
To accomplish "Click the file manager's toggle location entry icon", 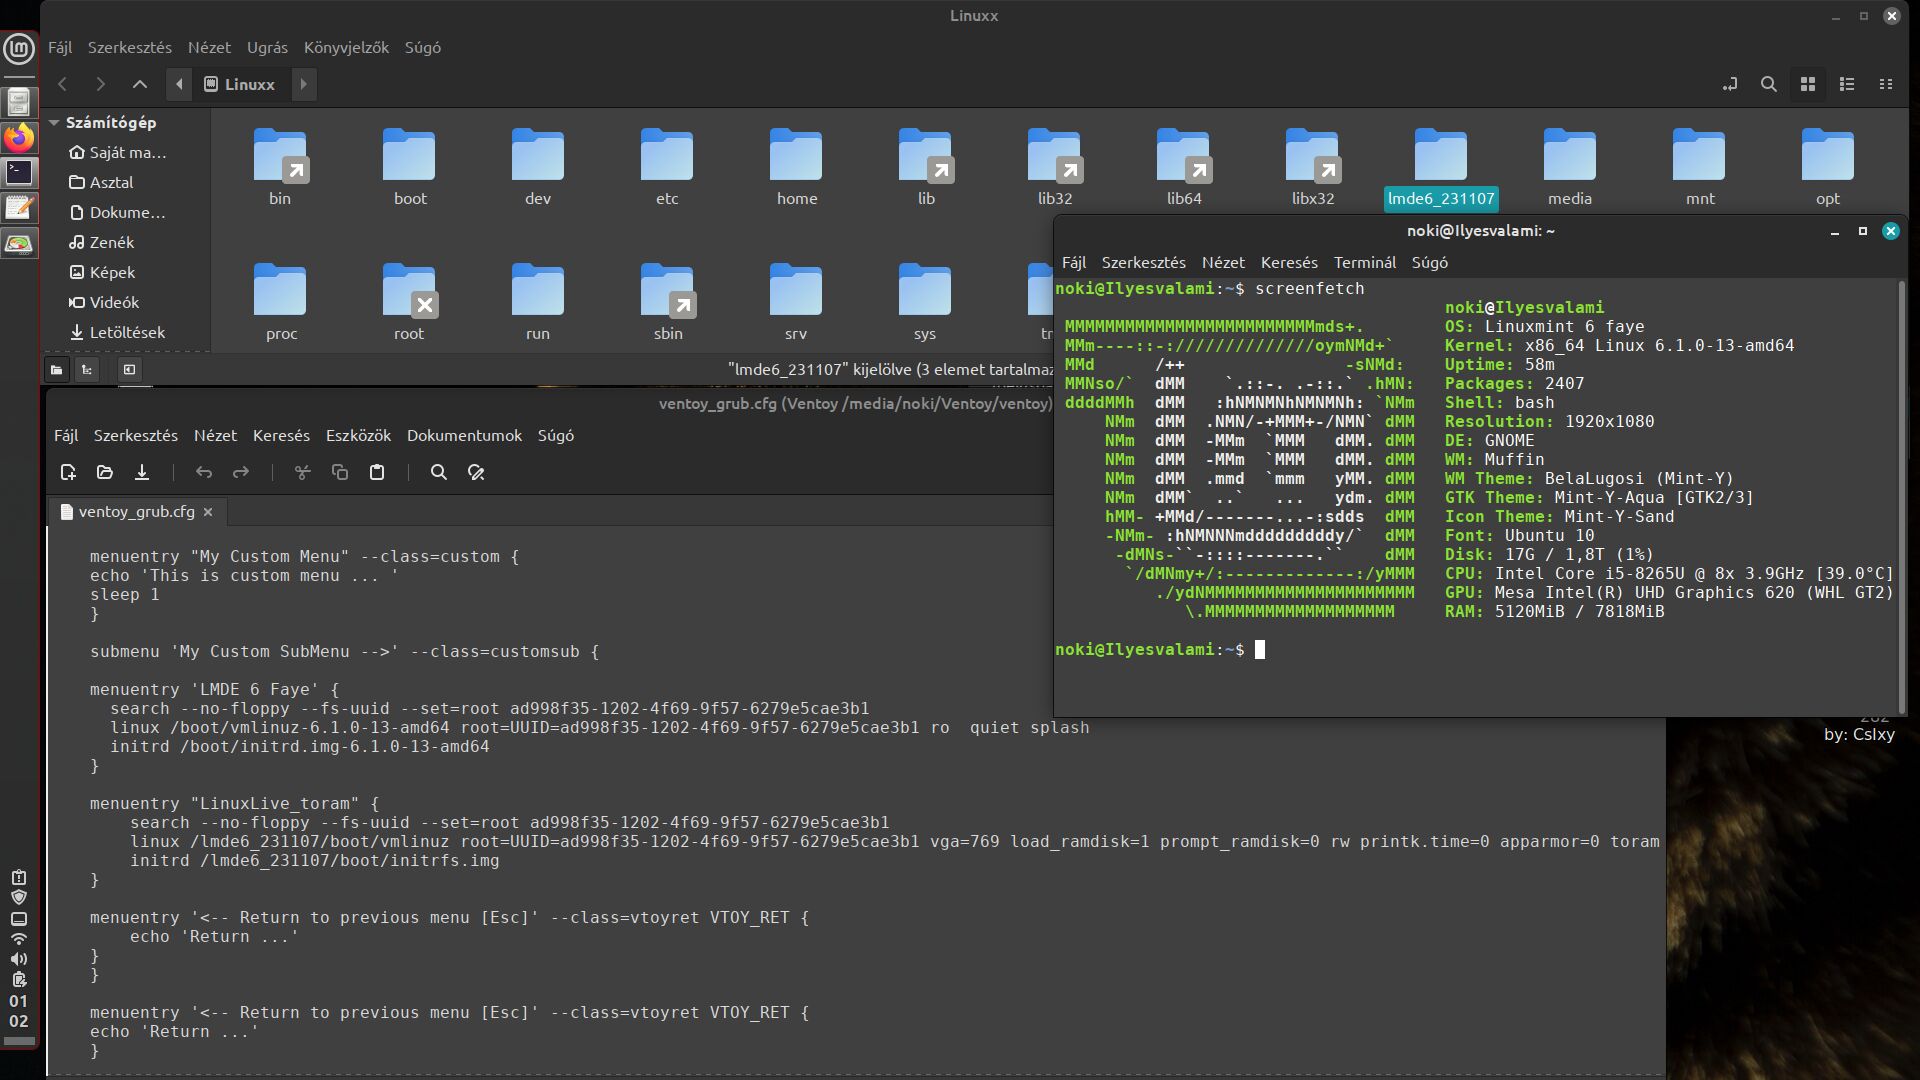I will coord(1729,85).
